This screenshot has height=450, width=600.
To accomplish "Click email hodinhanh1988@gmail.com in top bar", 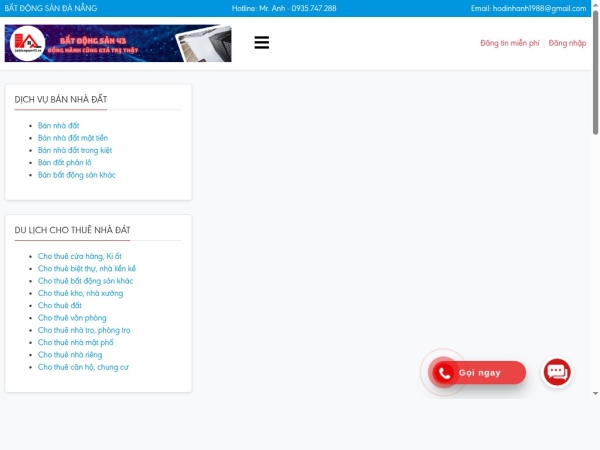I will click(x=528, y=8).
